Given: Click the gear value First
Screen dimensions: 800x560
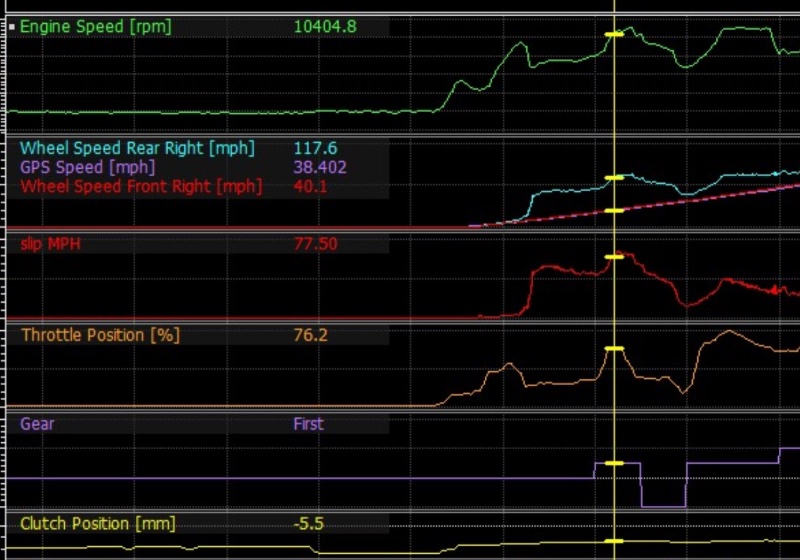Looking at the screenshot, I should pos(308,424).
